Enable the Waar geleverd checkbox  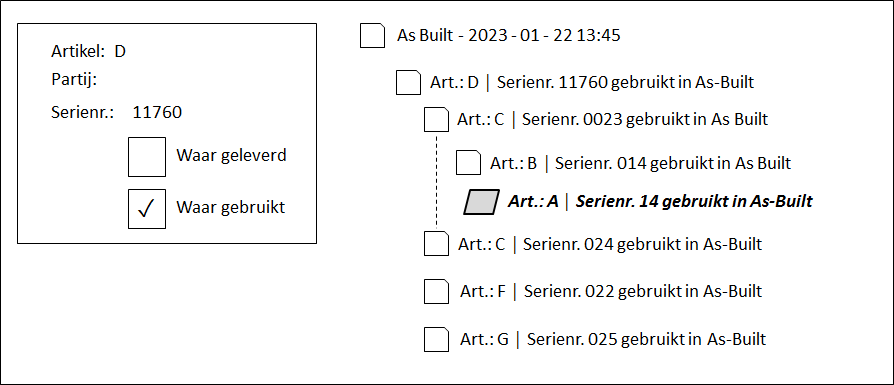(x=147, y=157)
